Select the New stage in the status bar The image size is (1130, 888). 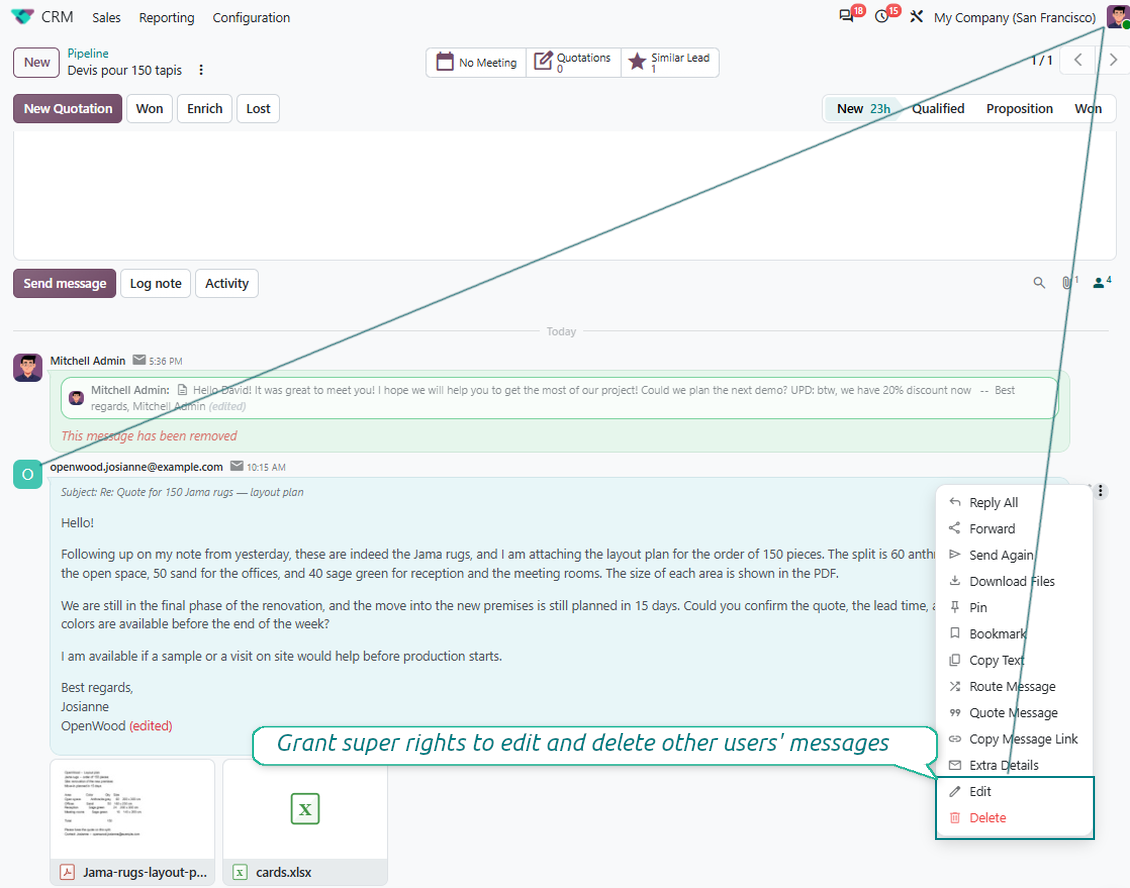[863, 109]
